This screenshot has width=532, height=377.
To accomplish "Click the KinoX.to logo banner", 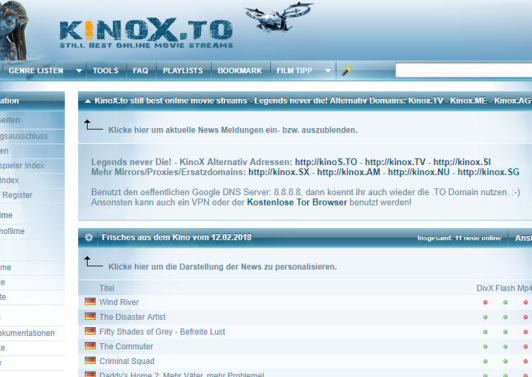I will (146, 34).
